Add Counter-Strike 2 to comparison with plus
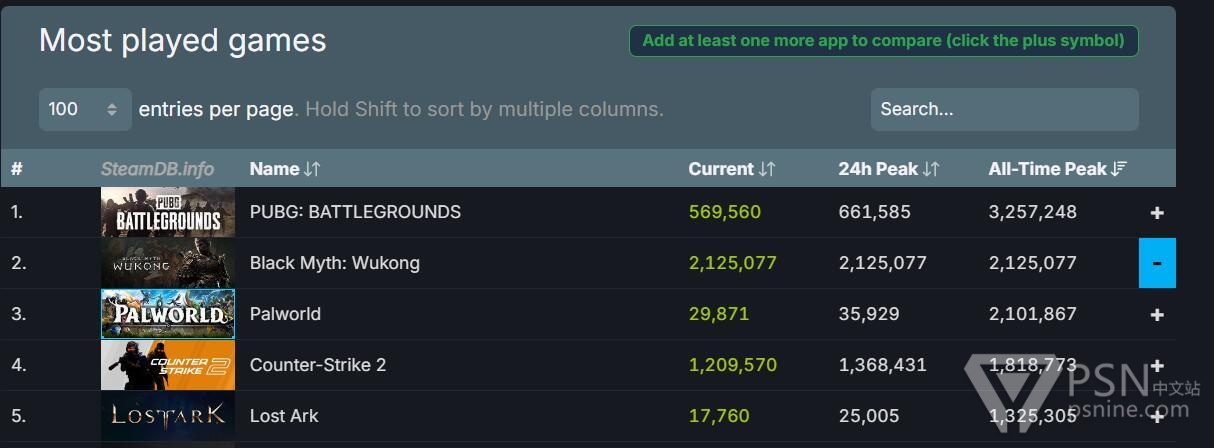This screenshot has width=1214, height=448. (x=1157, y=365)
